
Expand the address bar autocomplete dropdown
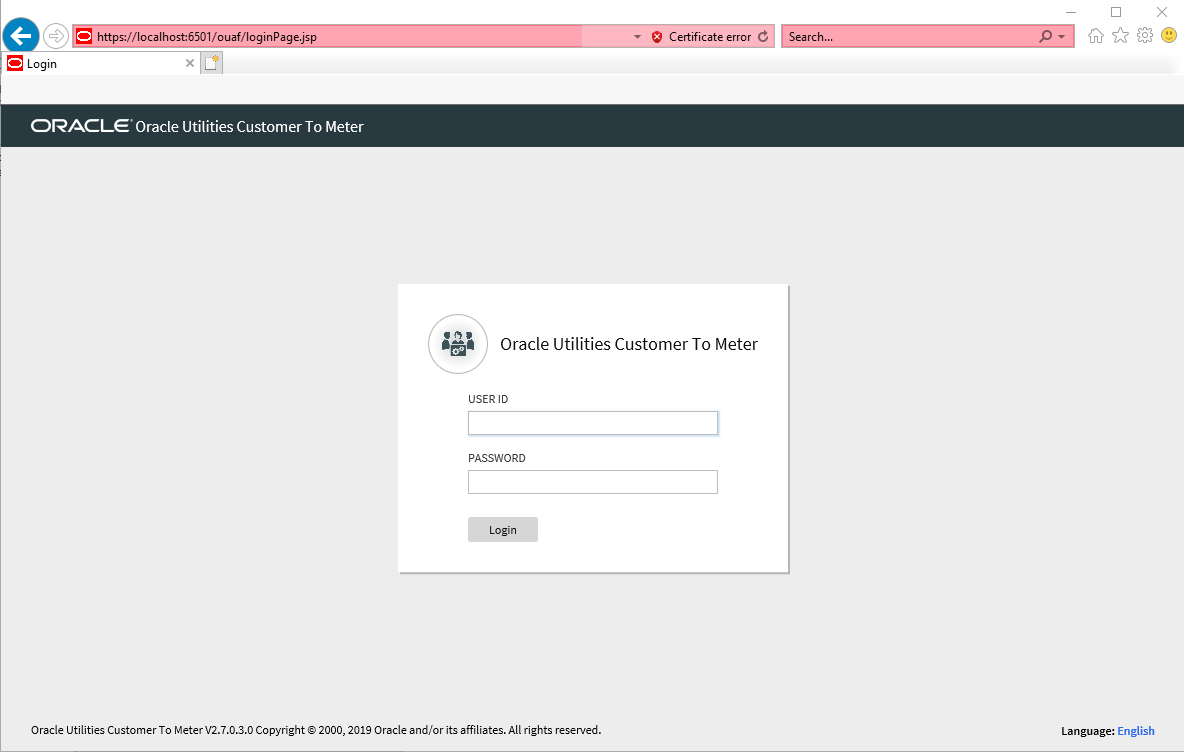[637, 37]
